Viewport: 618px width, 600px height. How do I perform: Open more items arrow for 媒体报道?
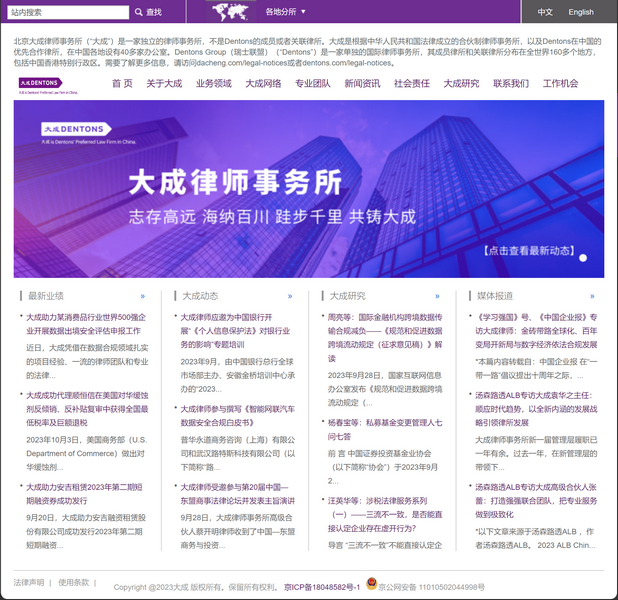(x=592, y=296)
